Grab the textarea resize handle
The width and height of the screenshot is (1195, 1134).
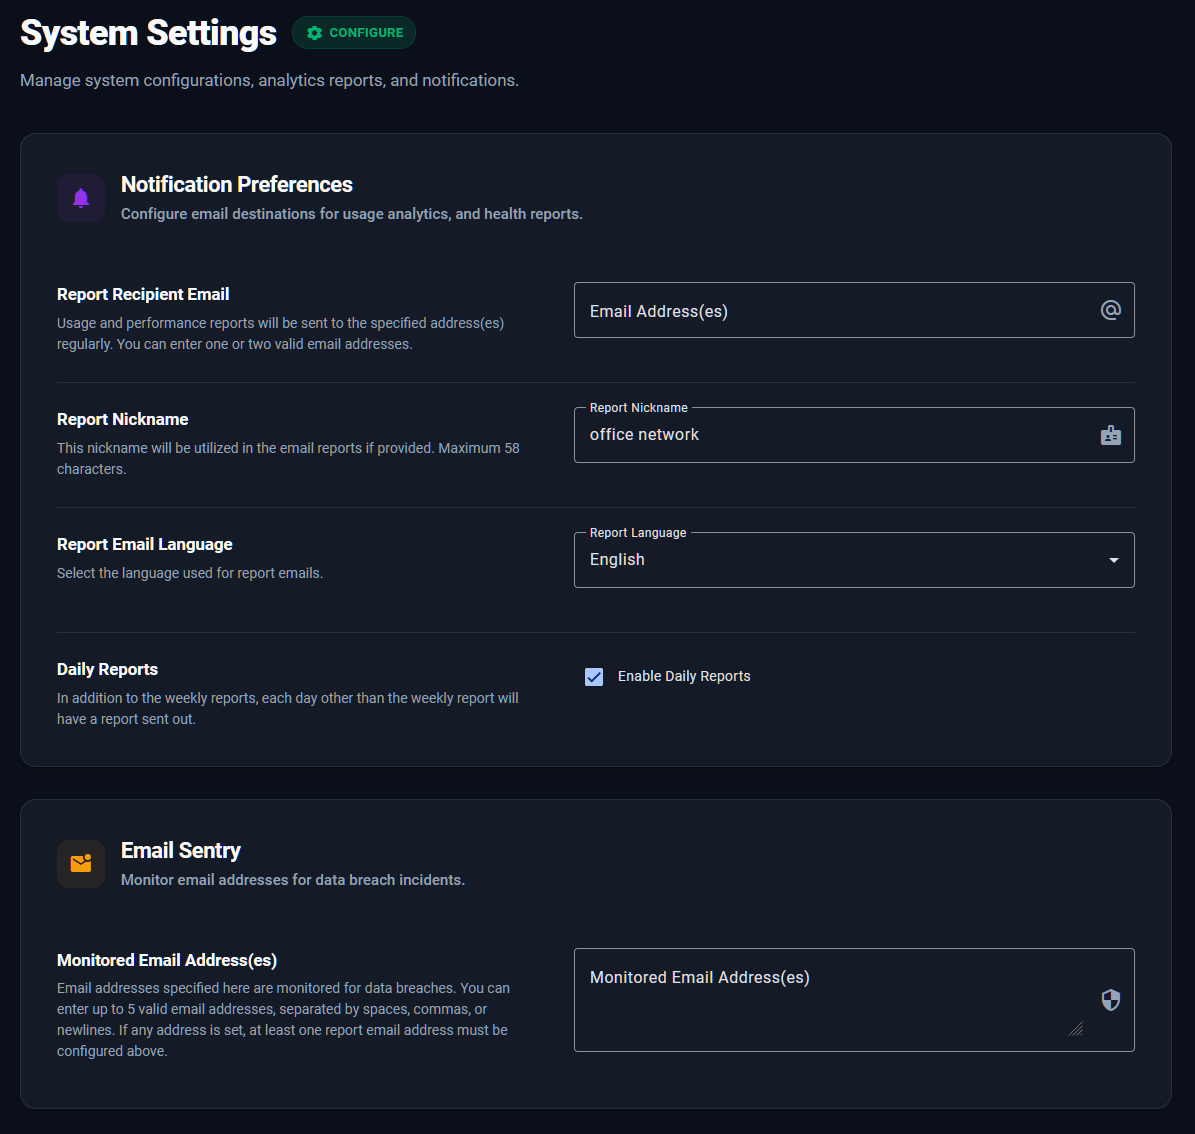click(x=1075, y=1029)
